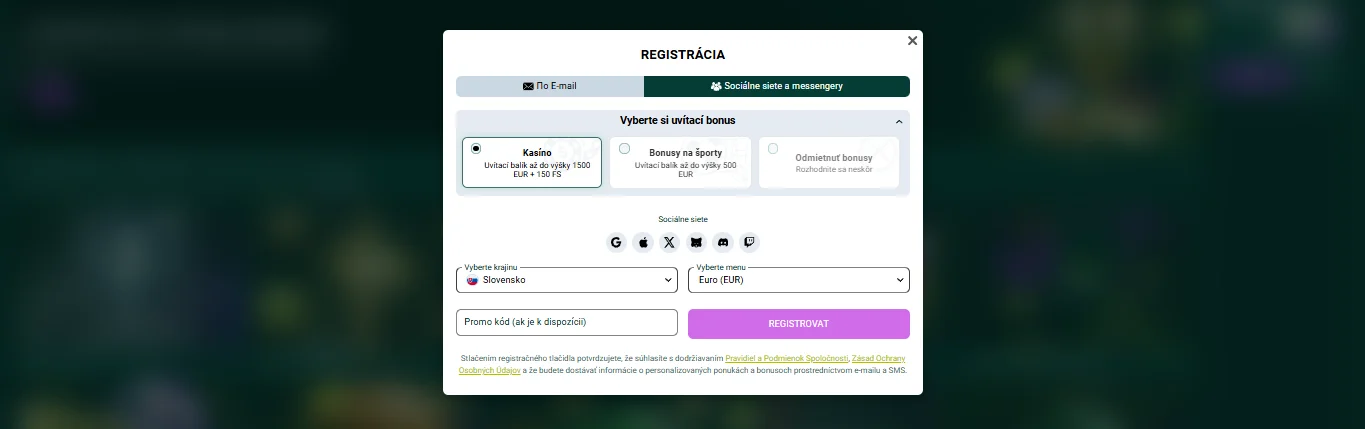Collapse the Vyberte si uvítací bonus section

899,122
